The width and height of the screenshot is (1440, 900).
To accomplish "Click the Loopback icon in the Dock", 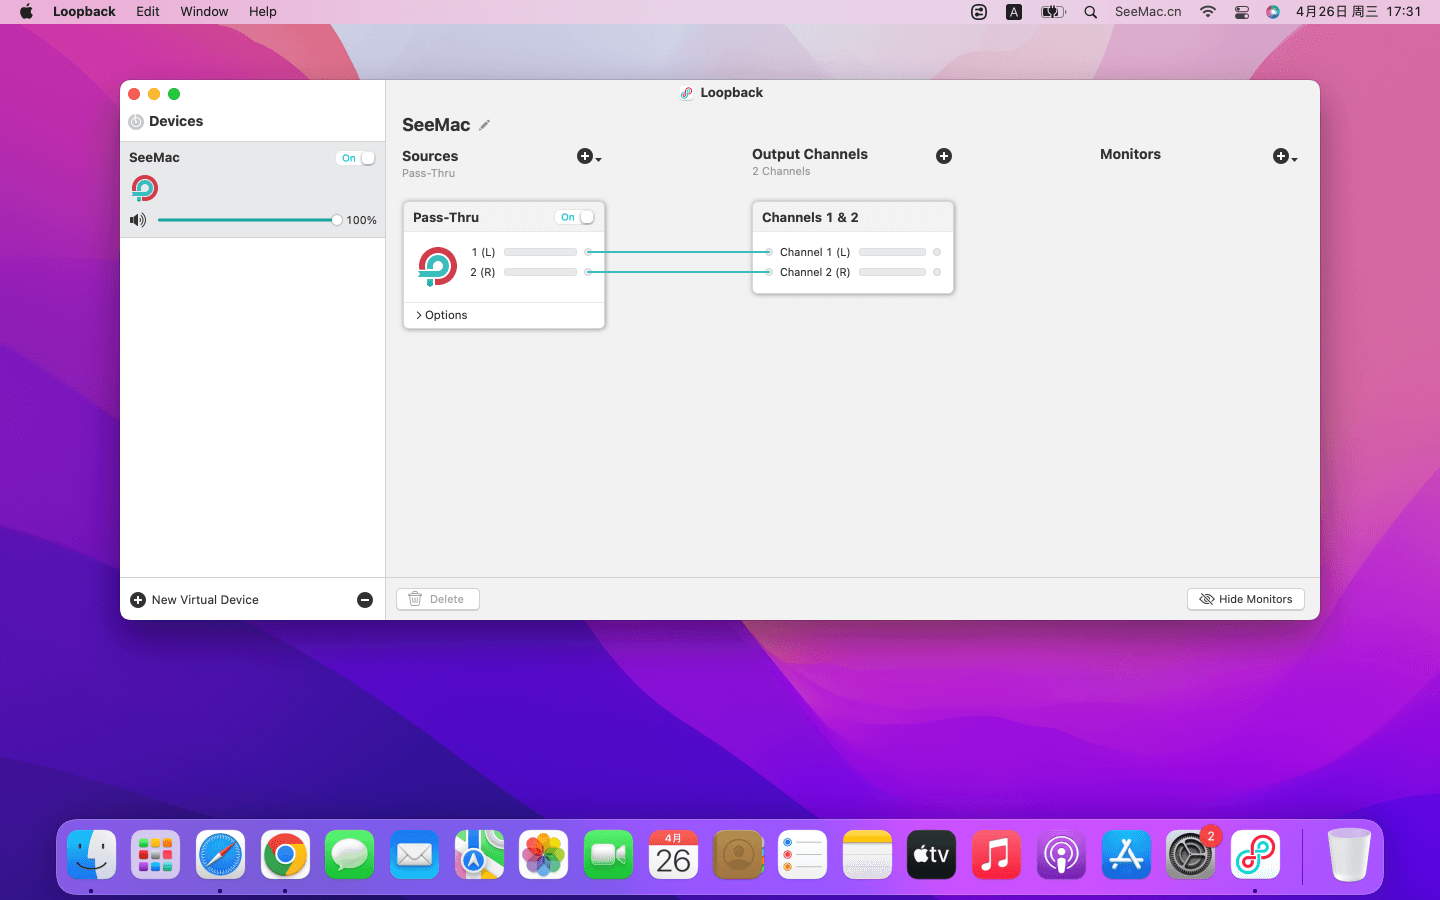I will (1255, 855).
